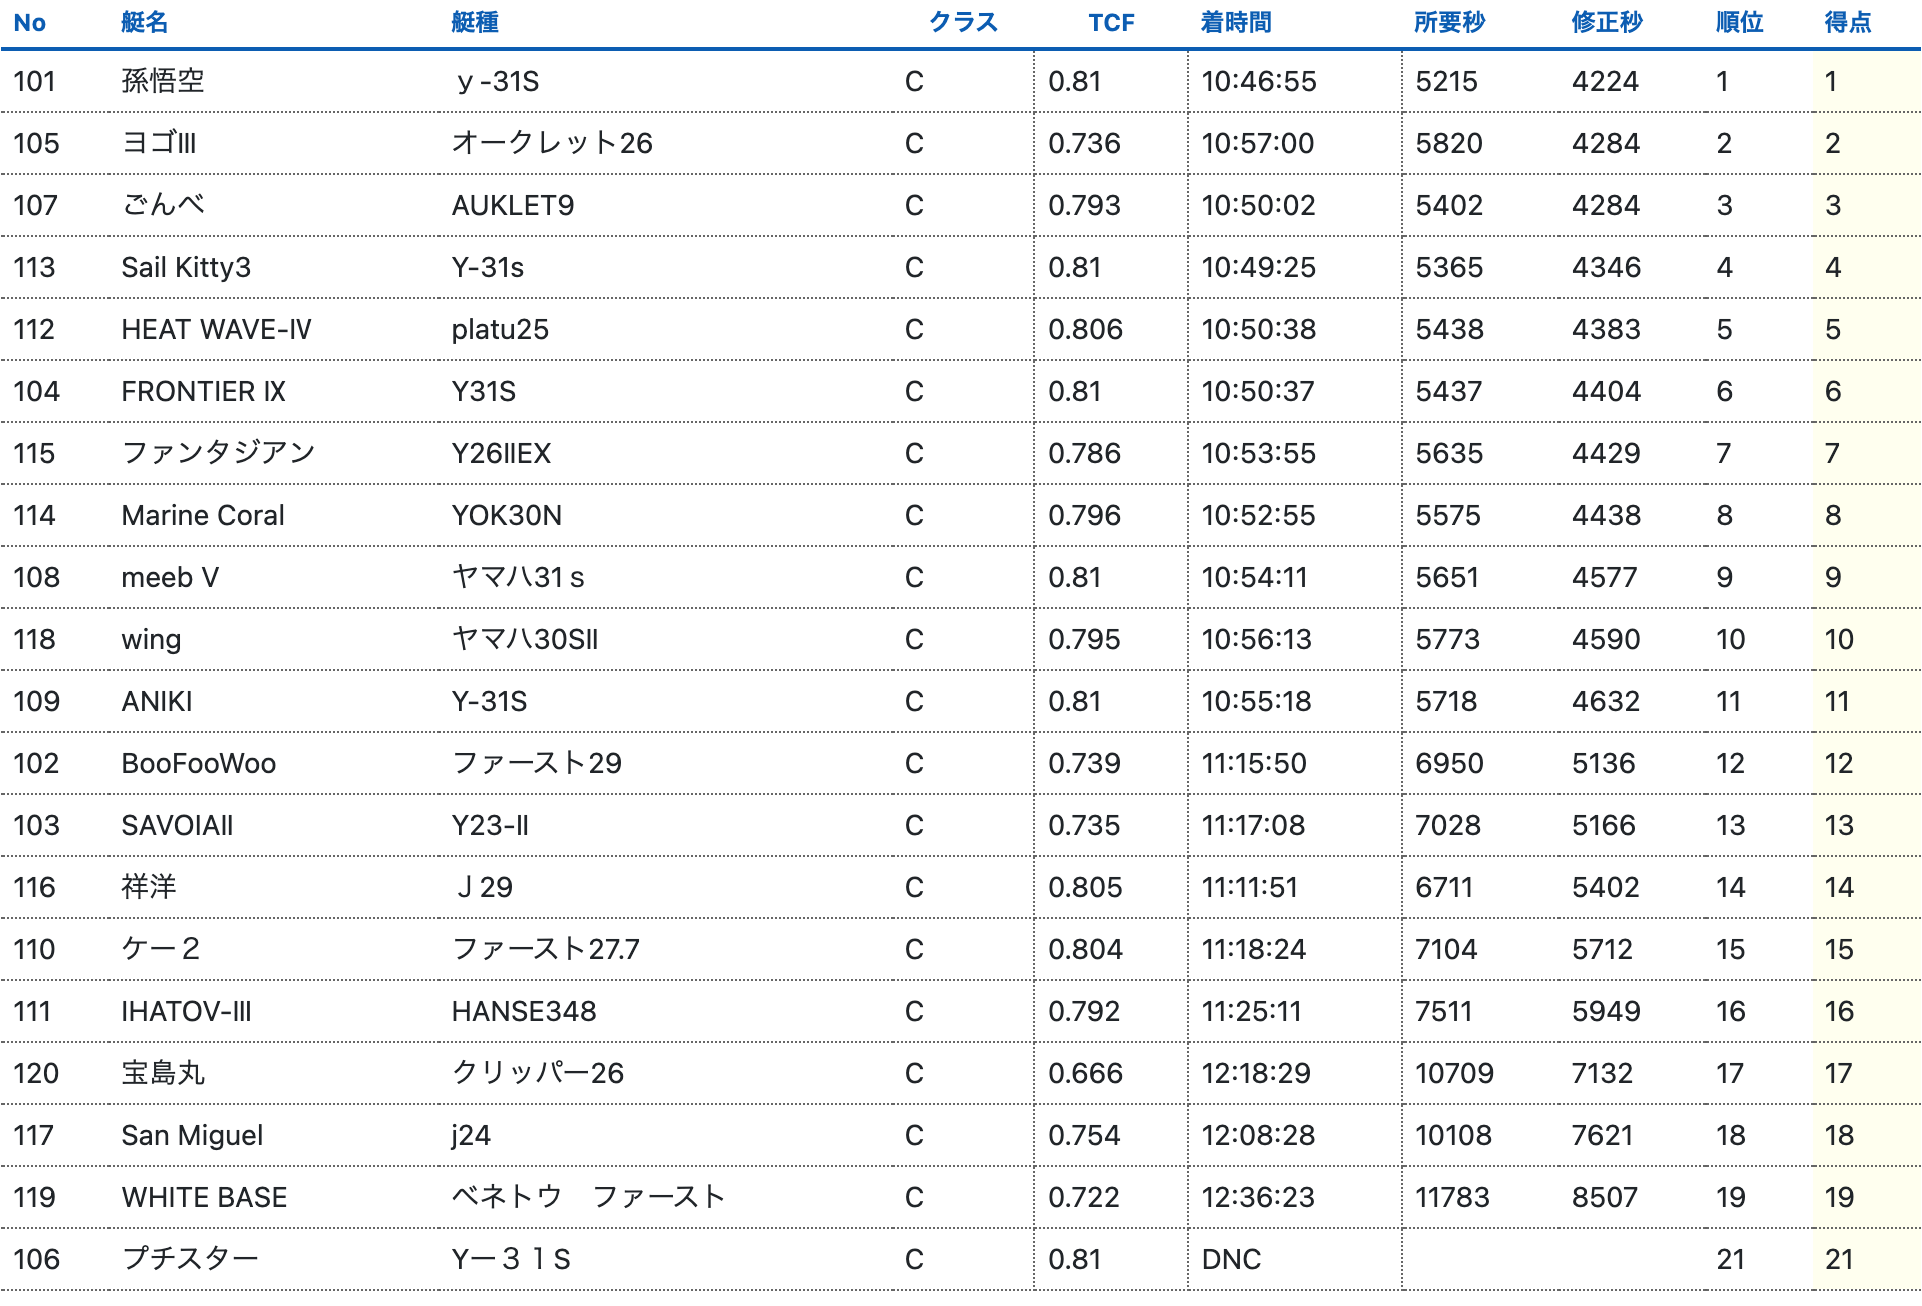This screenshot has height=1306, width=1922.
Task: Click the Sail Kitty3 boat name
Action: [186, 267]
